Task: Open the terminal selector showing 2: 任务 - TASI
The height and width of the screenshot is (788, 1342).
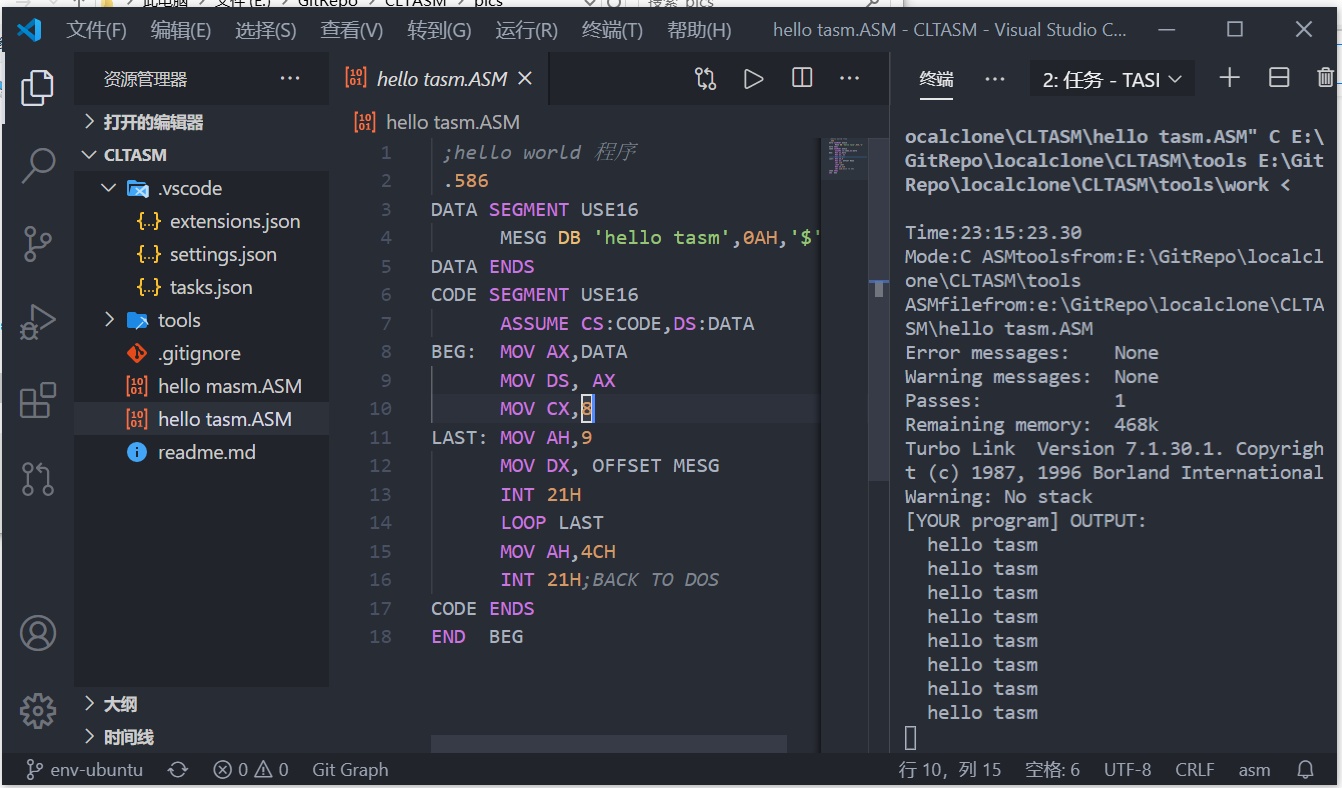Action: pyautogui.click(x=1111, y=78)
